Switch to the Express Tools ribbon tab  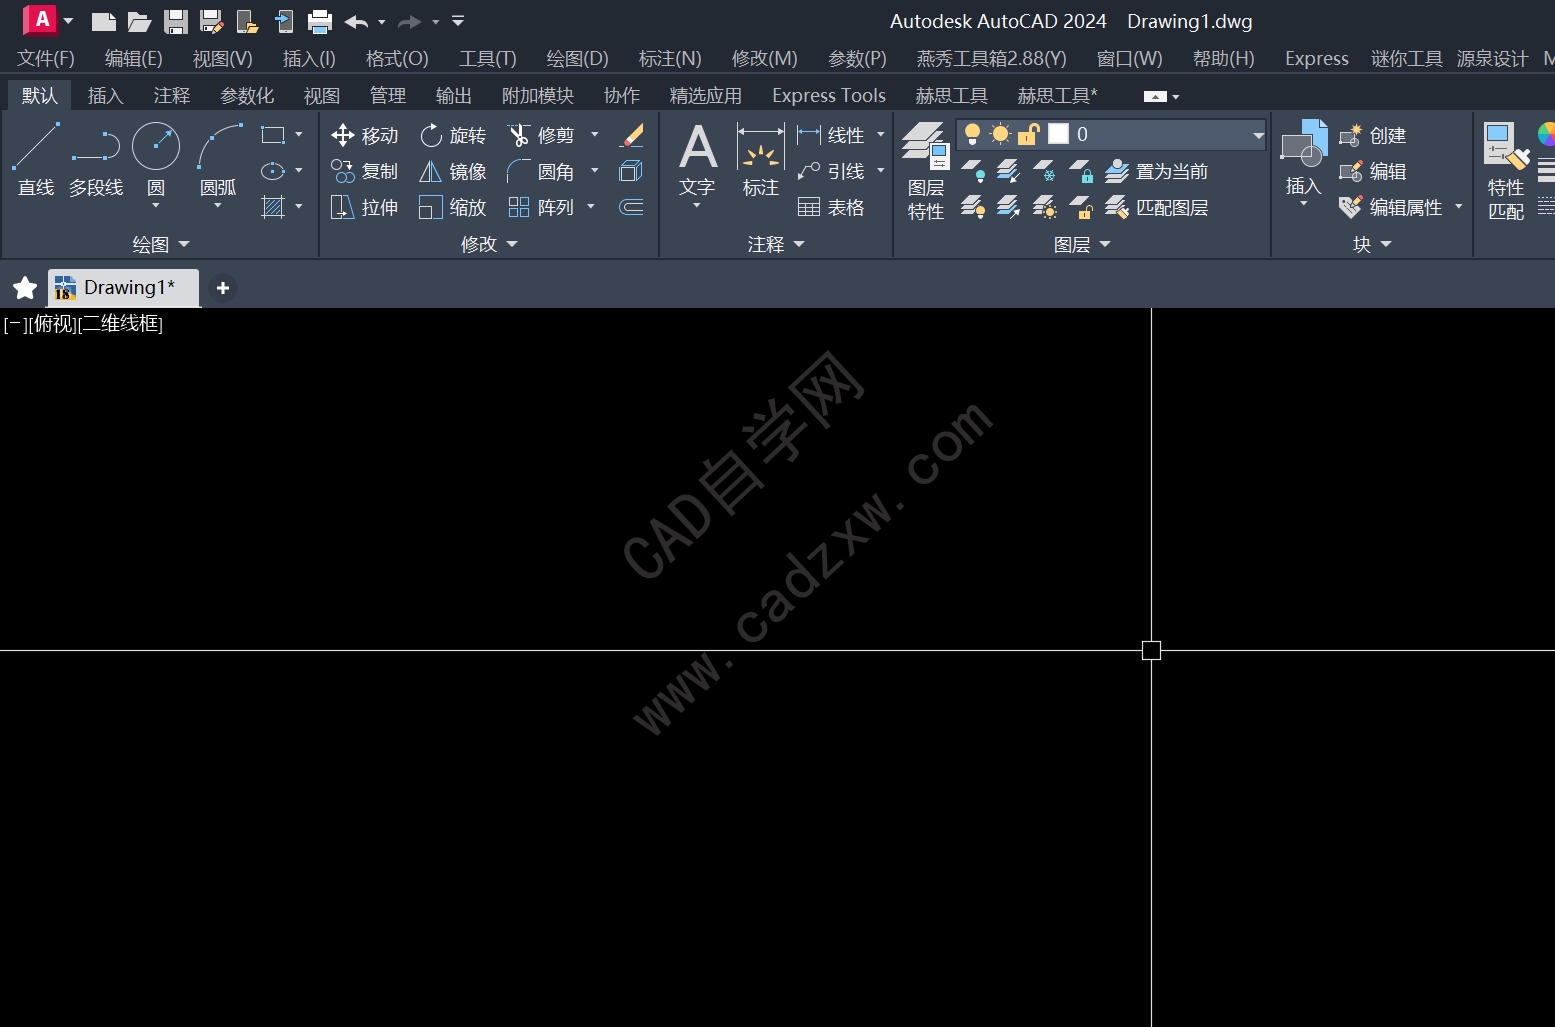[829, 95]
